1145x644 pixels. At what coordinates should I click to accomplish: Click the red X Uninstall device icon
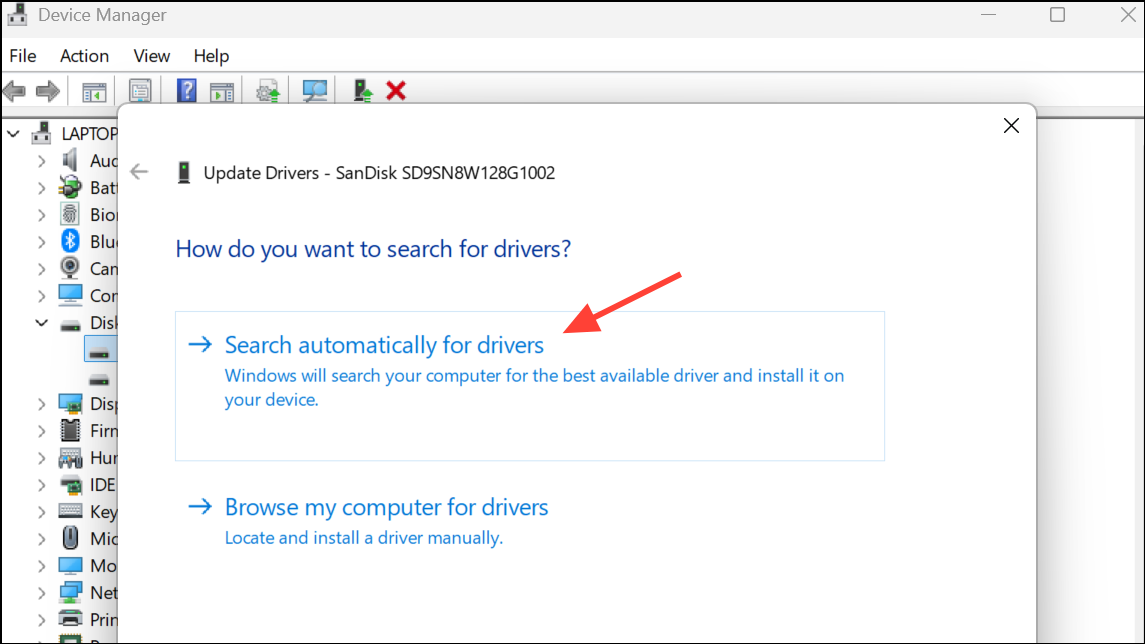[x=396, y=91]
